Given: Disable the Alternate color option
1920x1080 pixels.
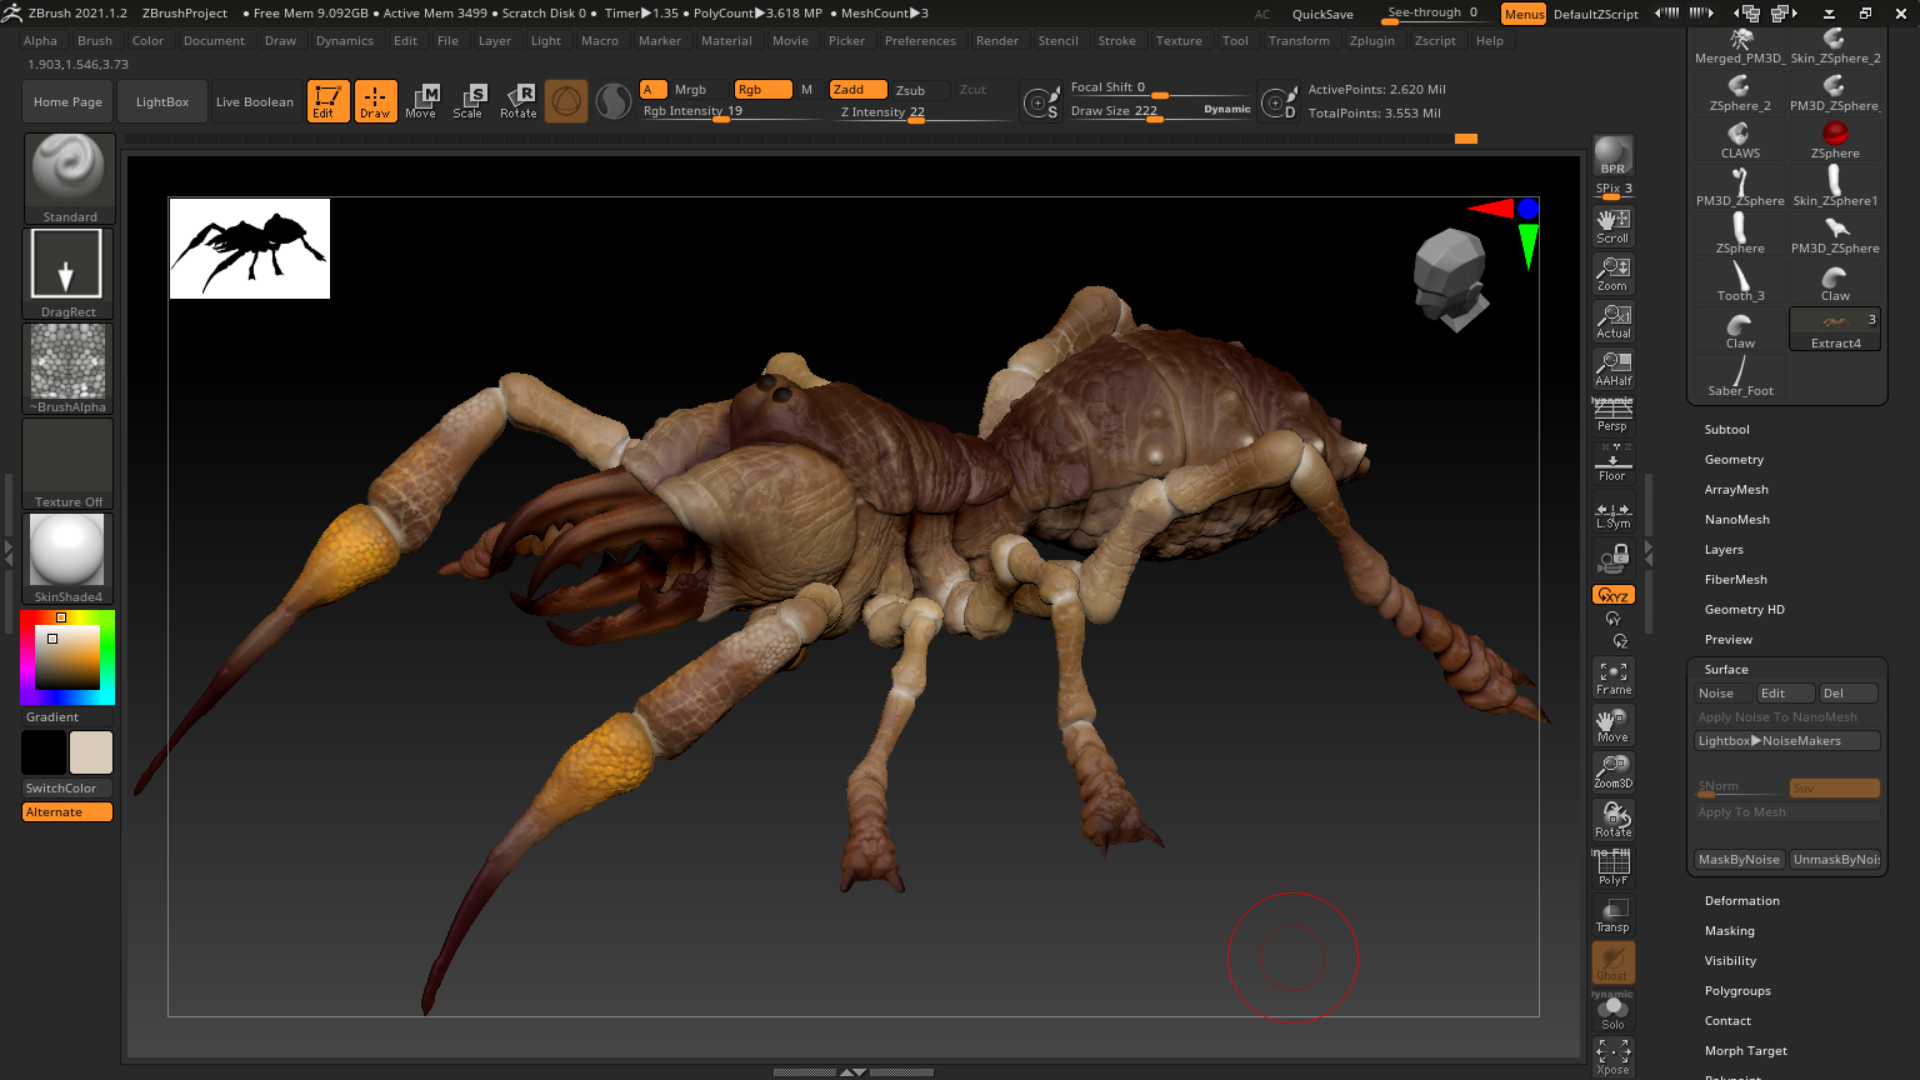Looking at the screenshot, I should tap(67, 812).
